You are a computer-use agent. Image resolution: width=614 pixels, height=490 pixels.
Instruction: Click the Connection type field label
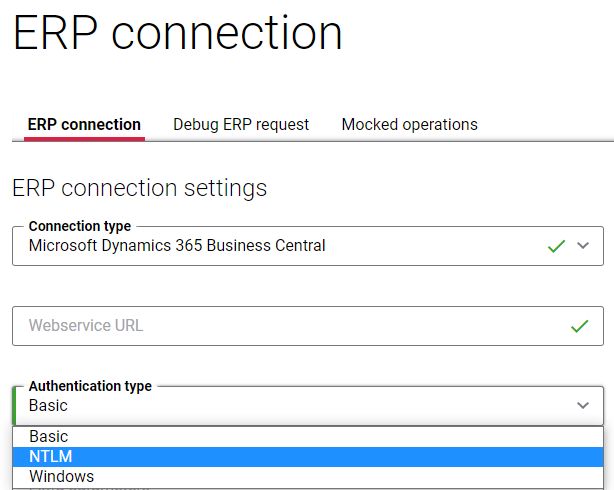pyautogui.click(x=80, y=226)
